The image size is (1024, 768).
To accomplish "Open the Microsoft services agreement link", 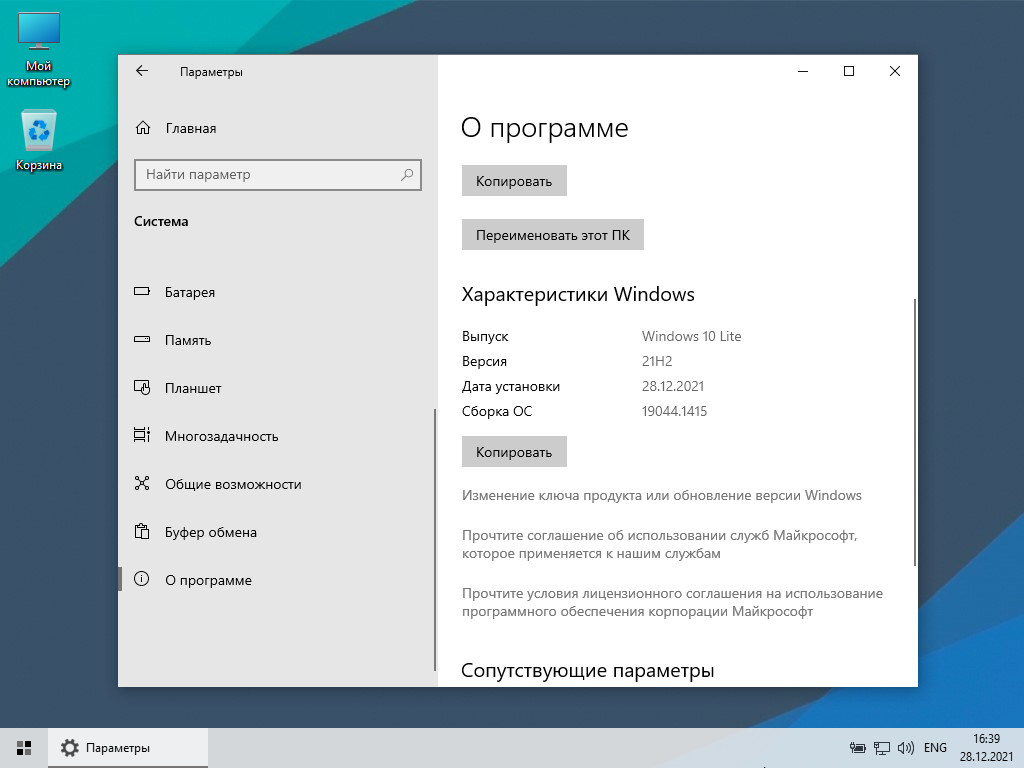I will pos(660,544).
